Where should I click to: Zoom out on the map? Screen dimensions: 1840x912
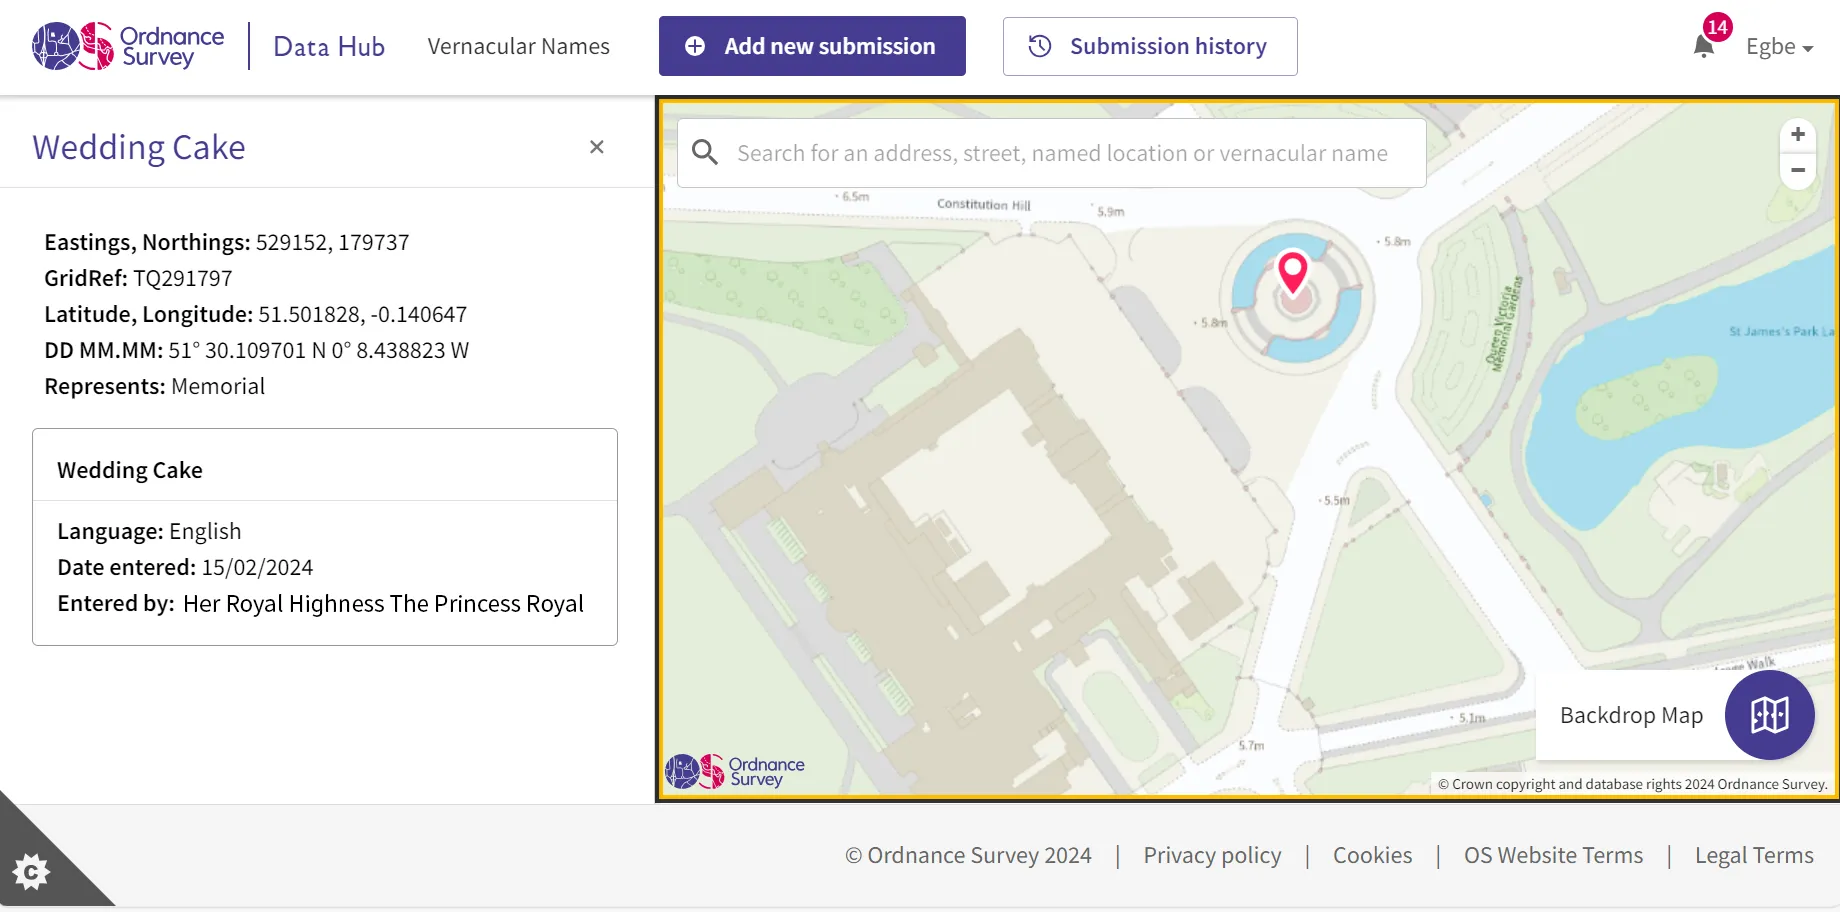(x=1798, y=170)
